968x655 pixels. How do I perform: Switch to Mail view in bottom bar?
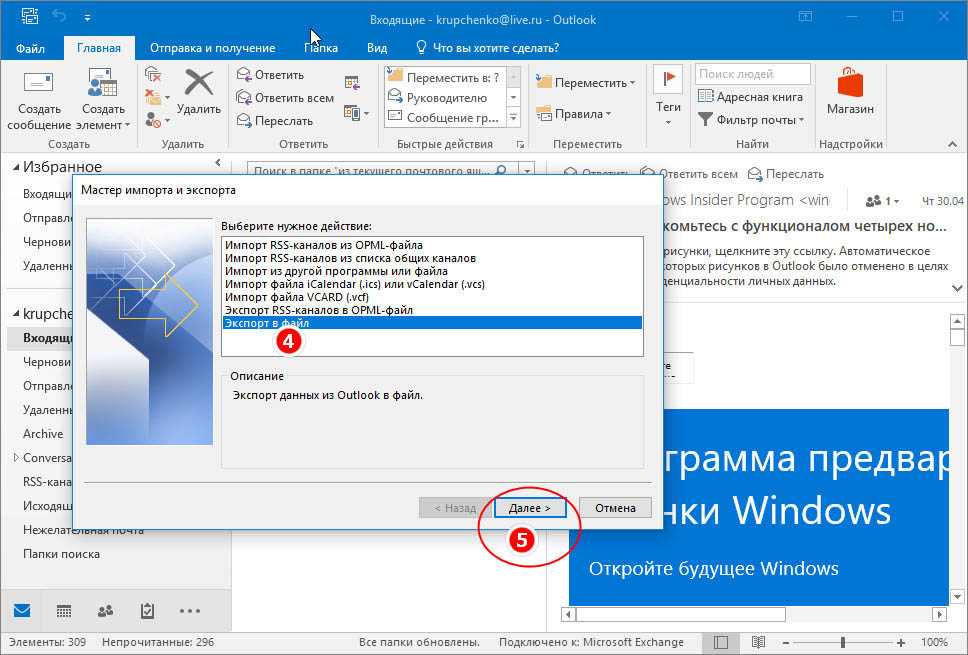[22, 611]
